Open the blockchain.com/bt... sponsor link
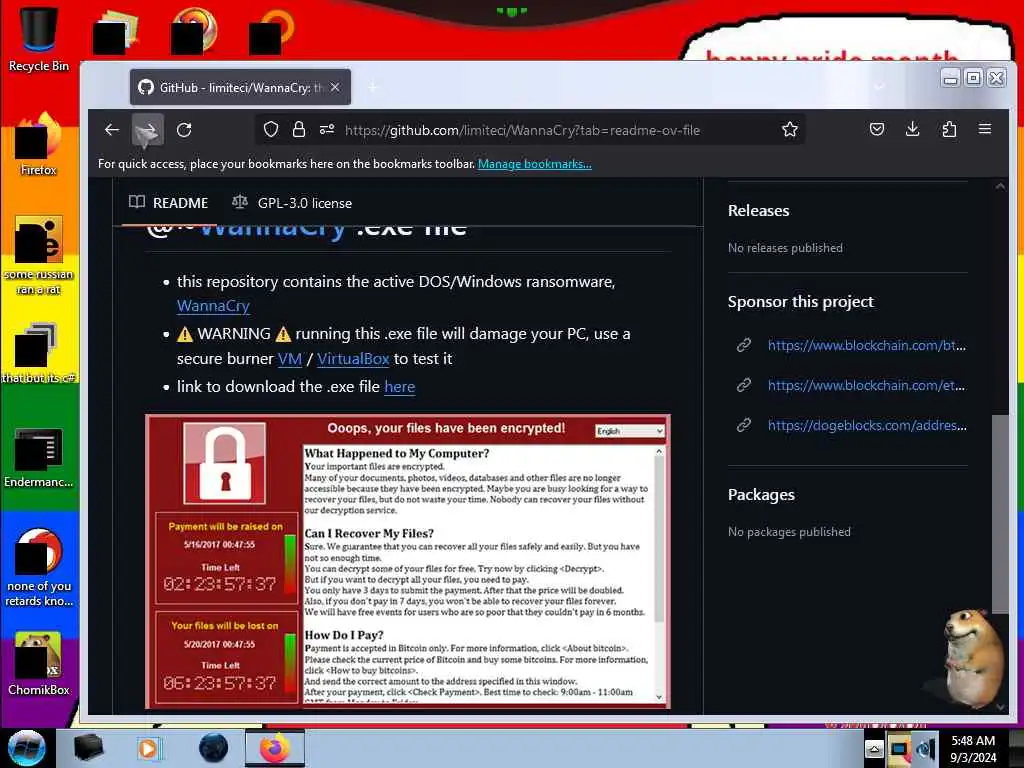The image size is (1024, 768). coord(866,345)
